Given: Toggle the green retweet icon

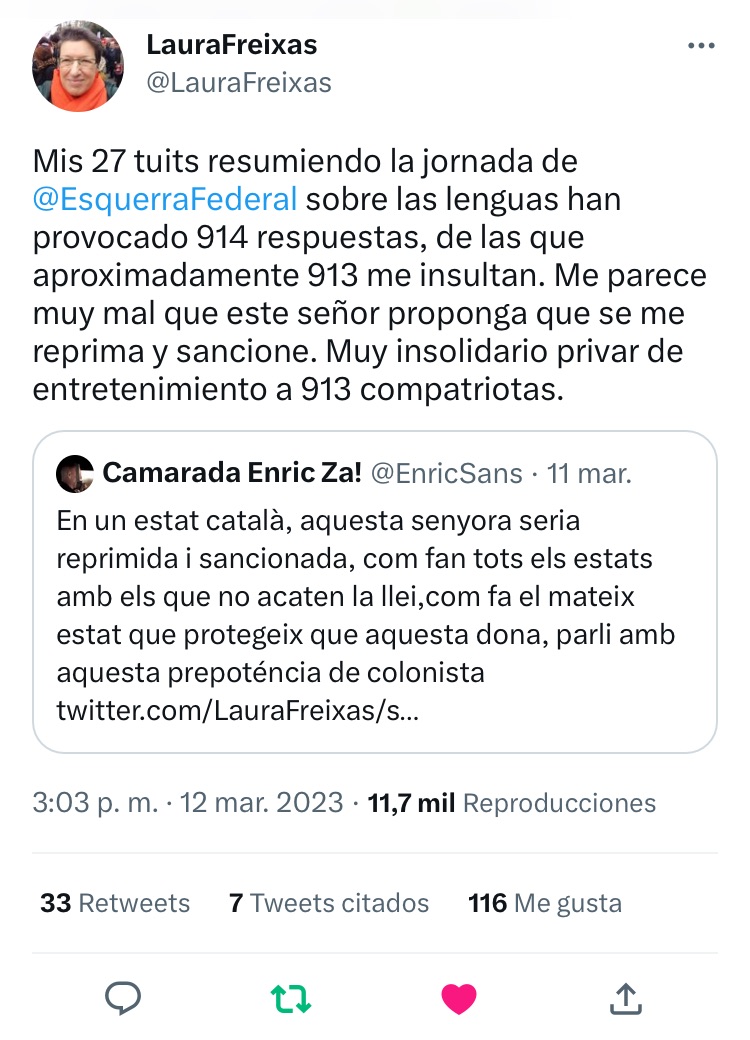Looking at the screenshot, I should click(x=291, y=996).
